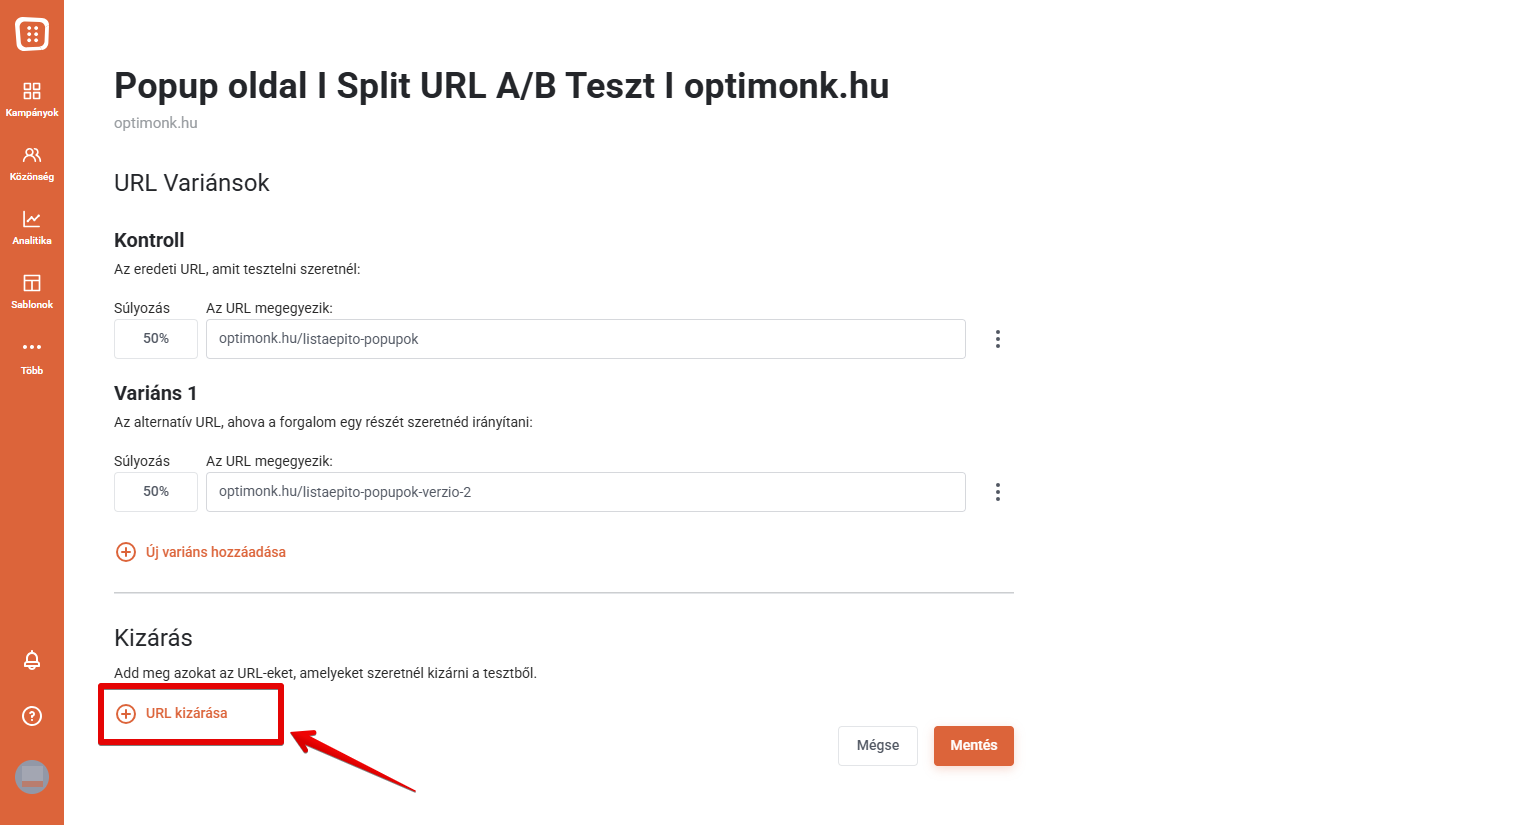Viewport: 1517px width, 825px height.
Task: Click the Mégse button
Action: click(x=878, y=746)
